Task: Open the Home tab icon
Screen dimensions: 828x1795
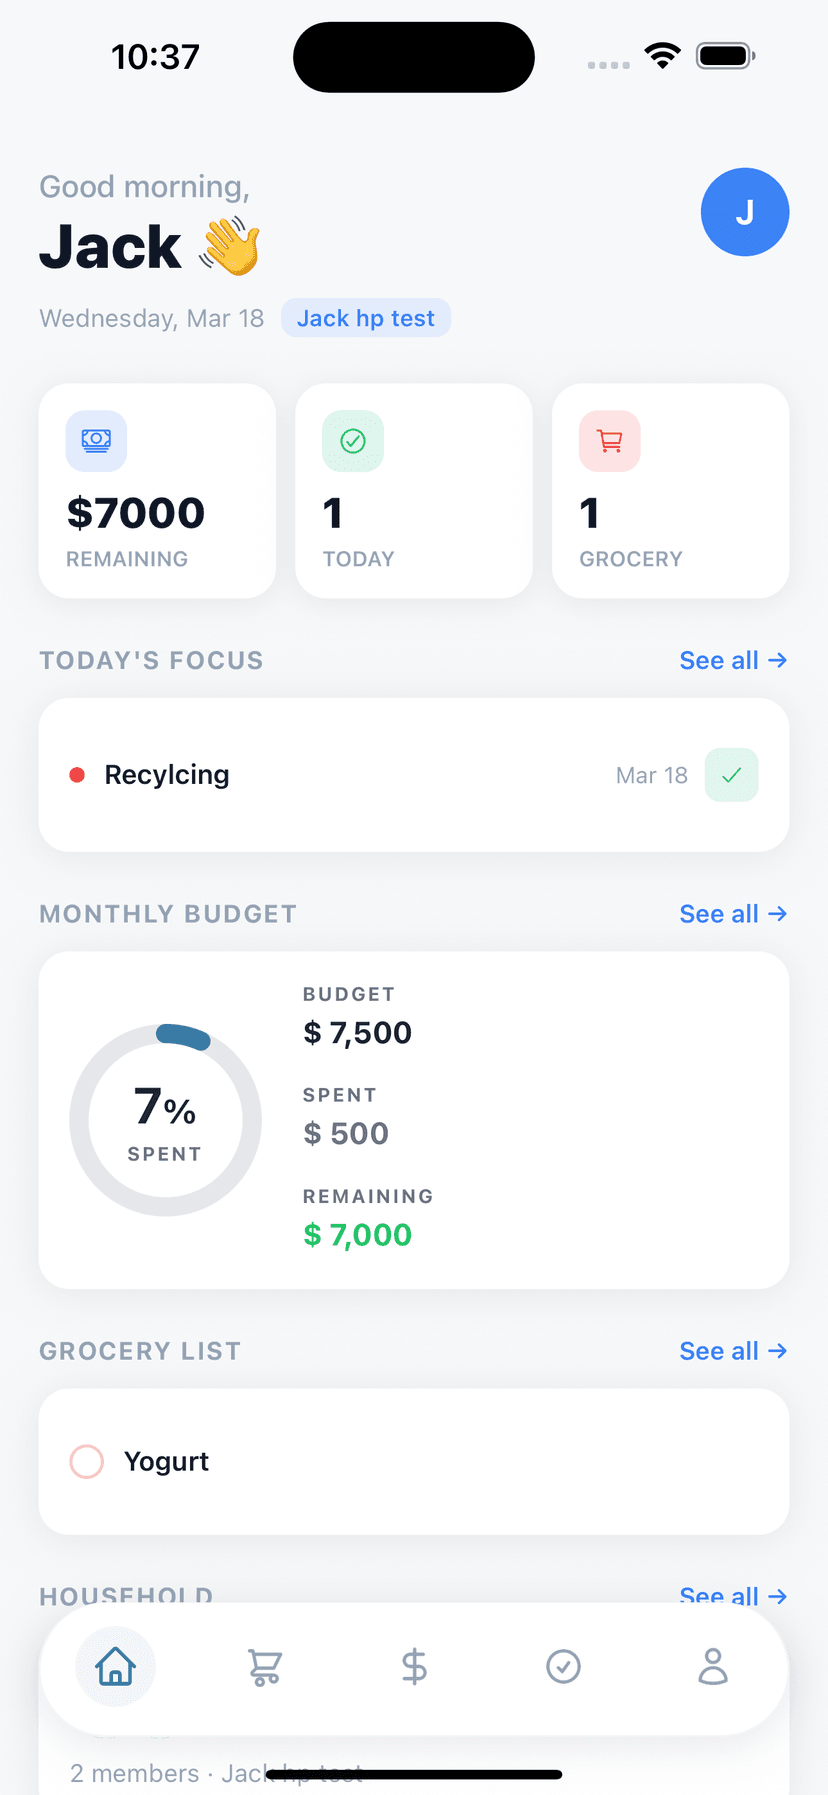Action: [x=115, y=1666]
